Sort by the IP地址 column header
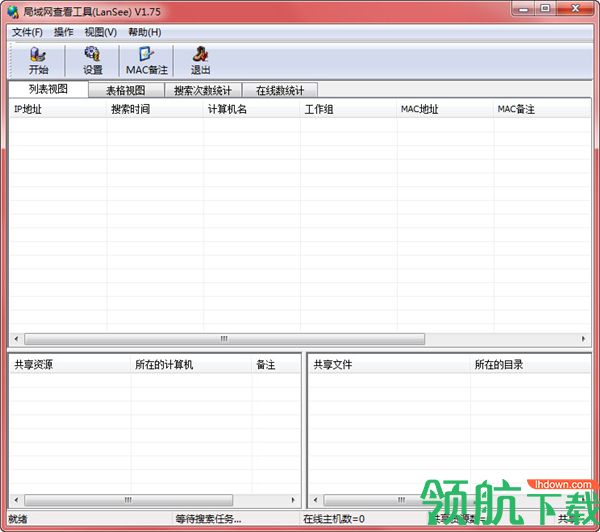This screenshot has height=532, width=600. tap(58, 109)
